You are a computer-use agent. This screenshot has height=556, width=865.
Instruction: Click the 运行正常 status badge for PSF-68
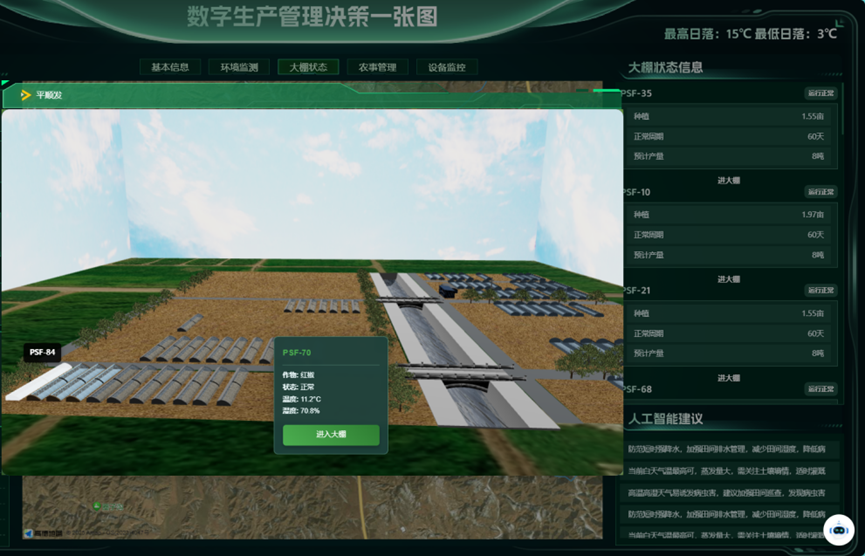click(820, 389)
